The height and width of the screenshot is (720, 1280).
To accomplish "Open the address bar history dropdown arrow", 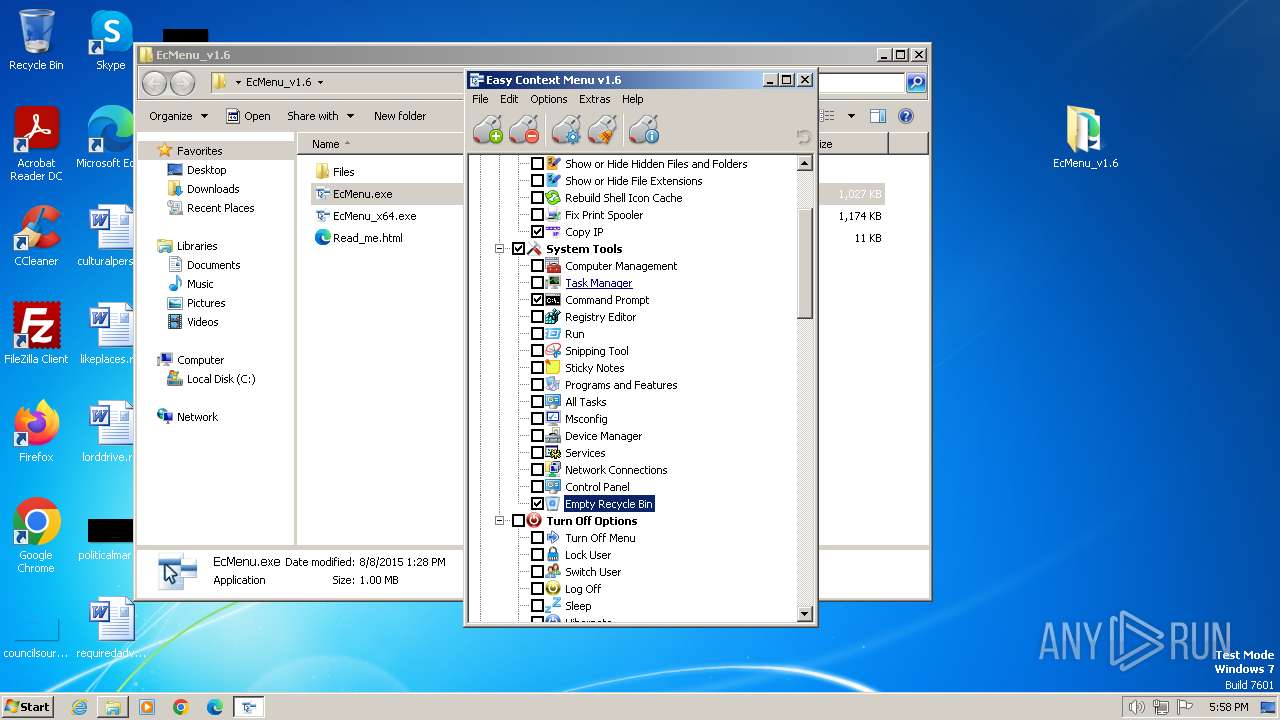I will point(320,83).
